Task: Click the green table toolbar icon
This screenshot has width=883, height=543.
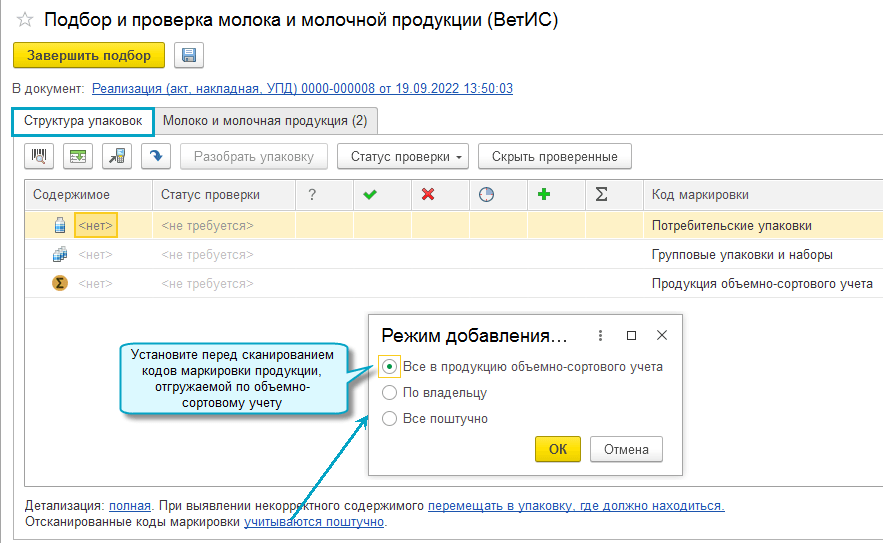Action: click(78, 156)
